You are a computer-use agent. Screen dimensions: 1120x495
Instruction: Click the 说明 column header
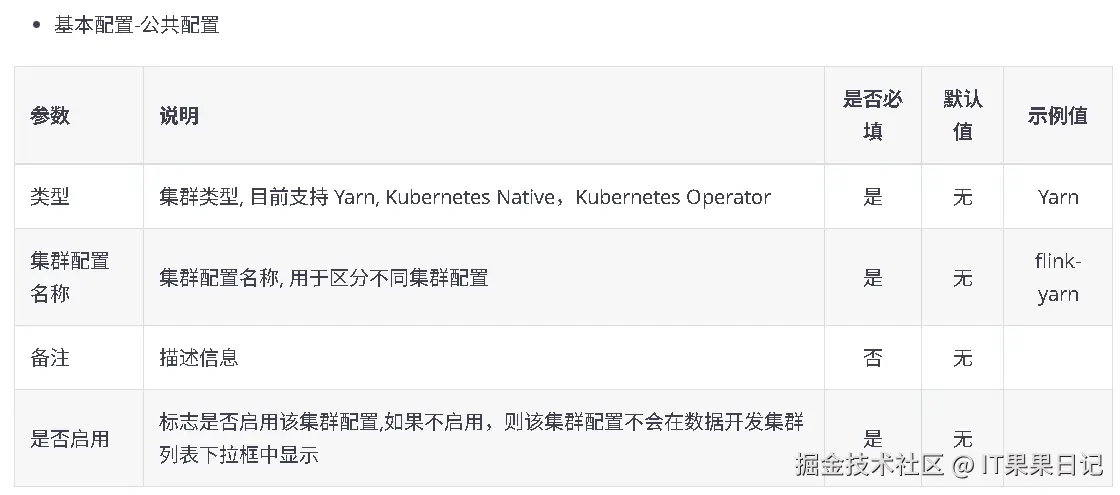point(179,116)
